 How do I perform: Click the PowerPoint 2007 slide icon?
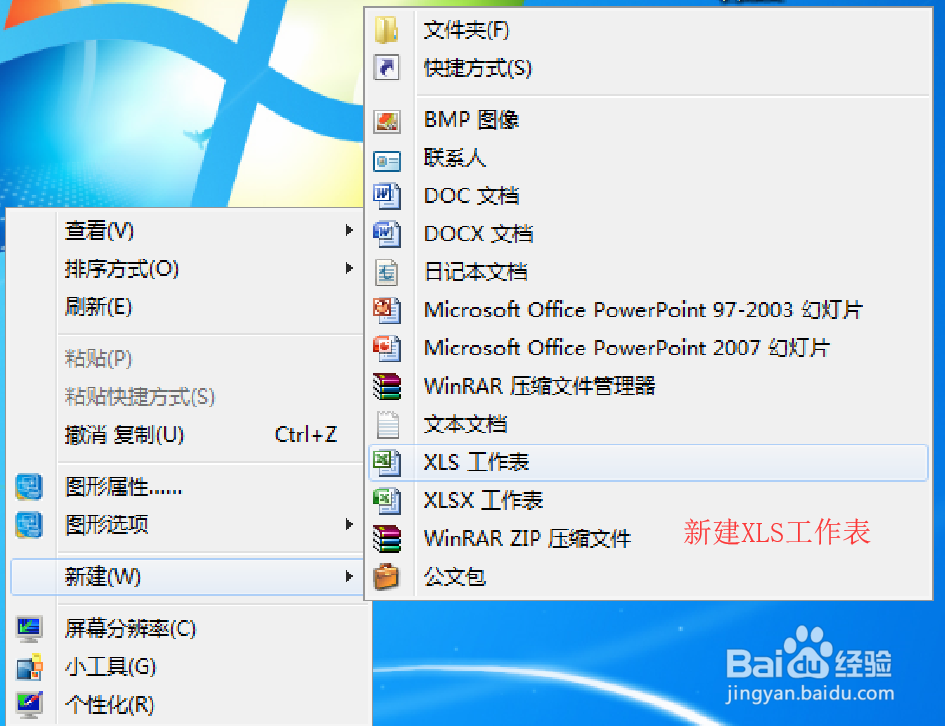(386, 348)
